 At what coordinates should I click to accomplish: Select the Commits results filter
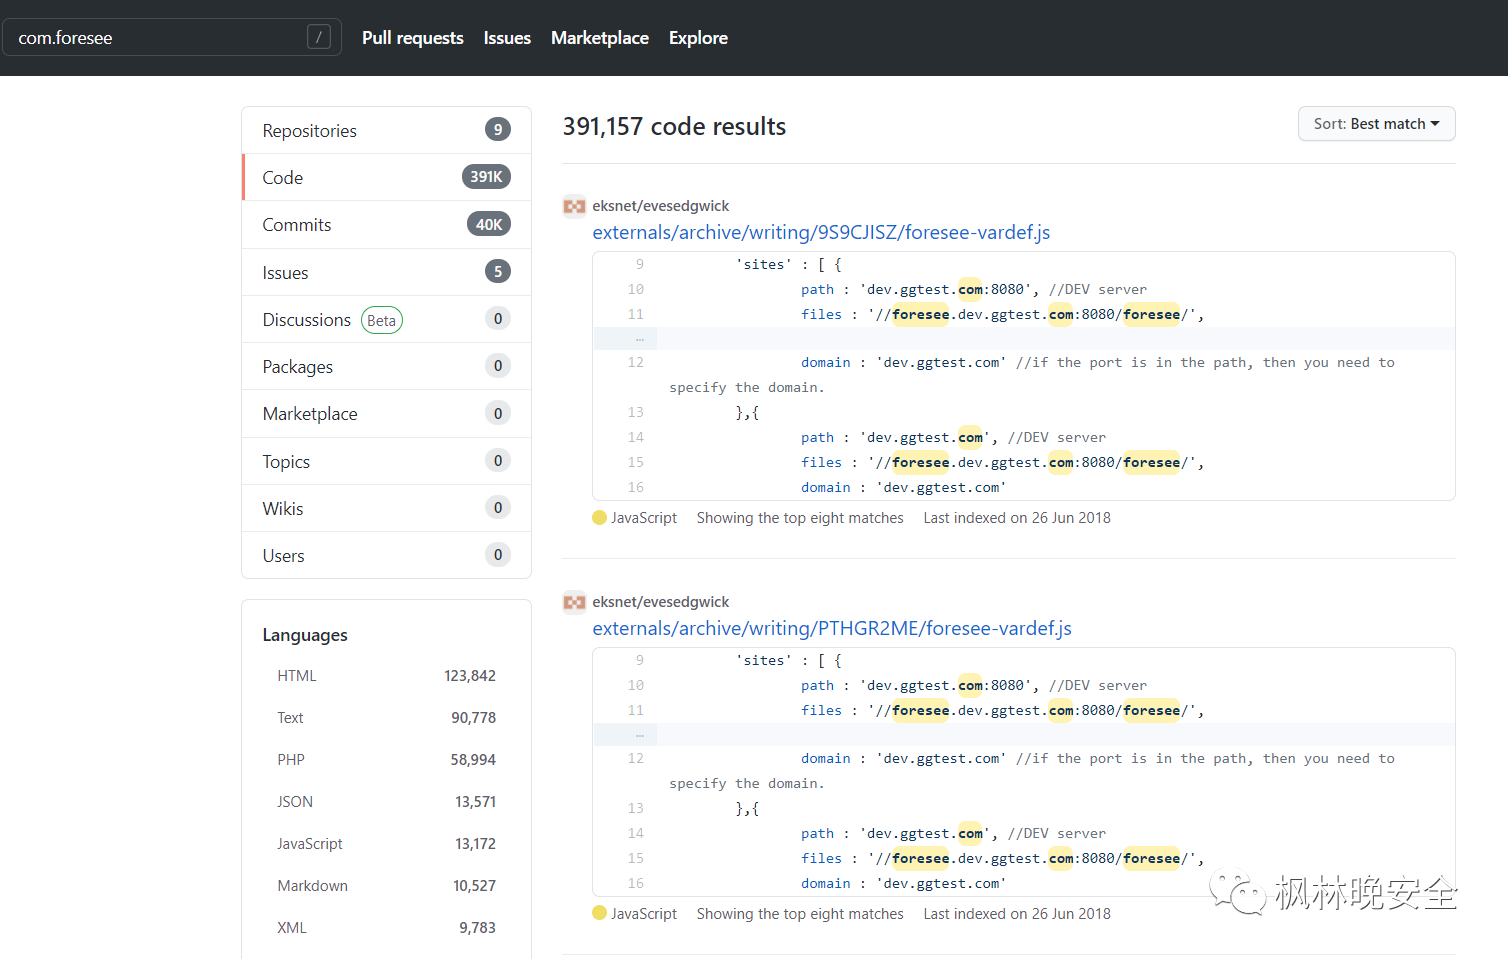click(386, 225)
